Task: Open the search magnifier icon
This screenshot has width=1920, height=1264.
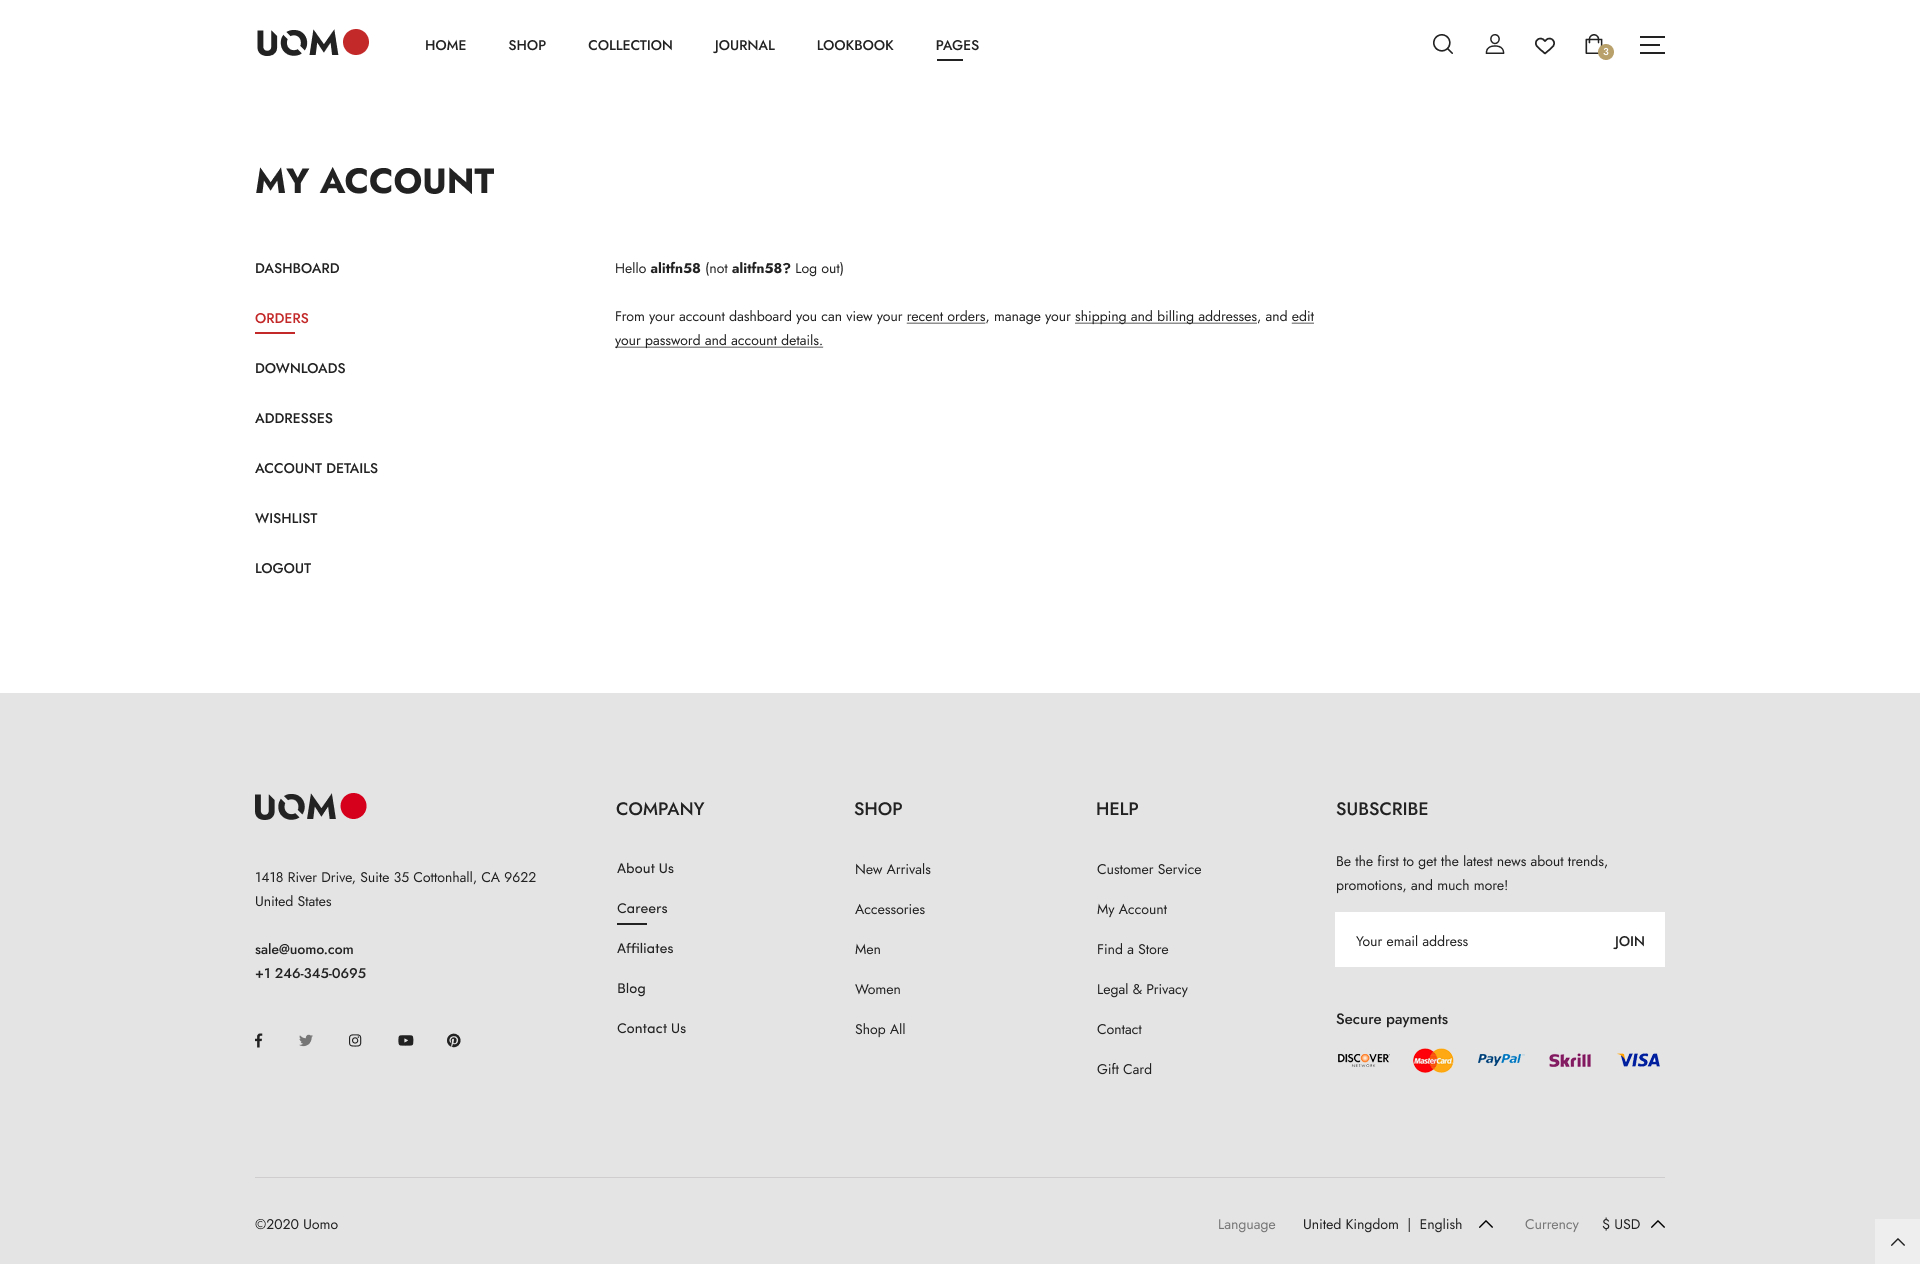Action: 1442,44
